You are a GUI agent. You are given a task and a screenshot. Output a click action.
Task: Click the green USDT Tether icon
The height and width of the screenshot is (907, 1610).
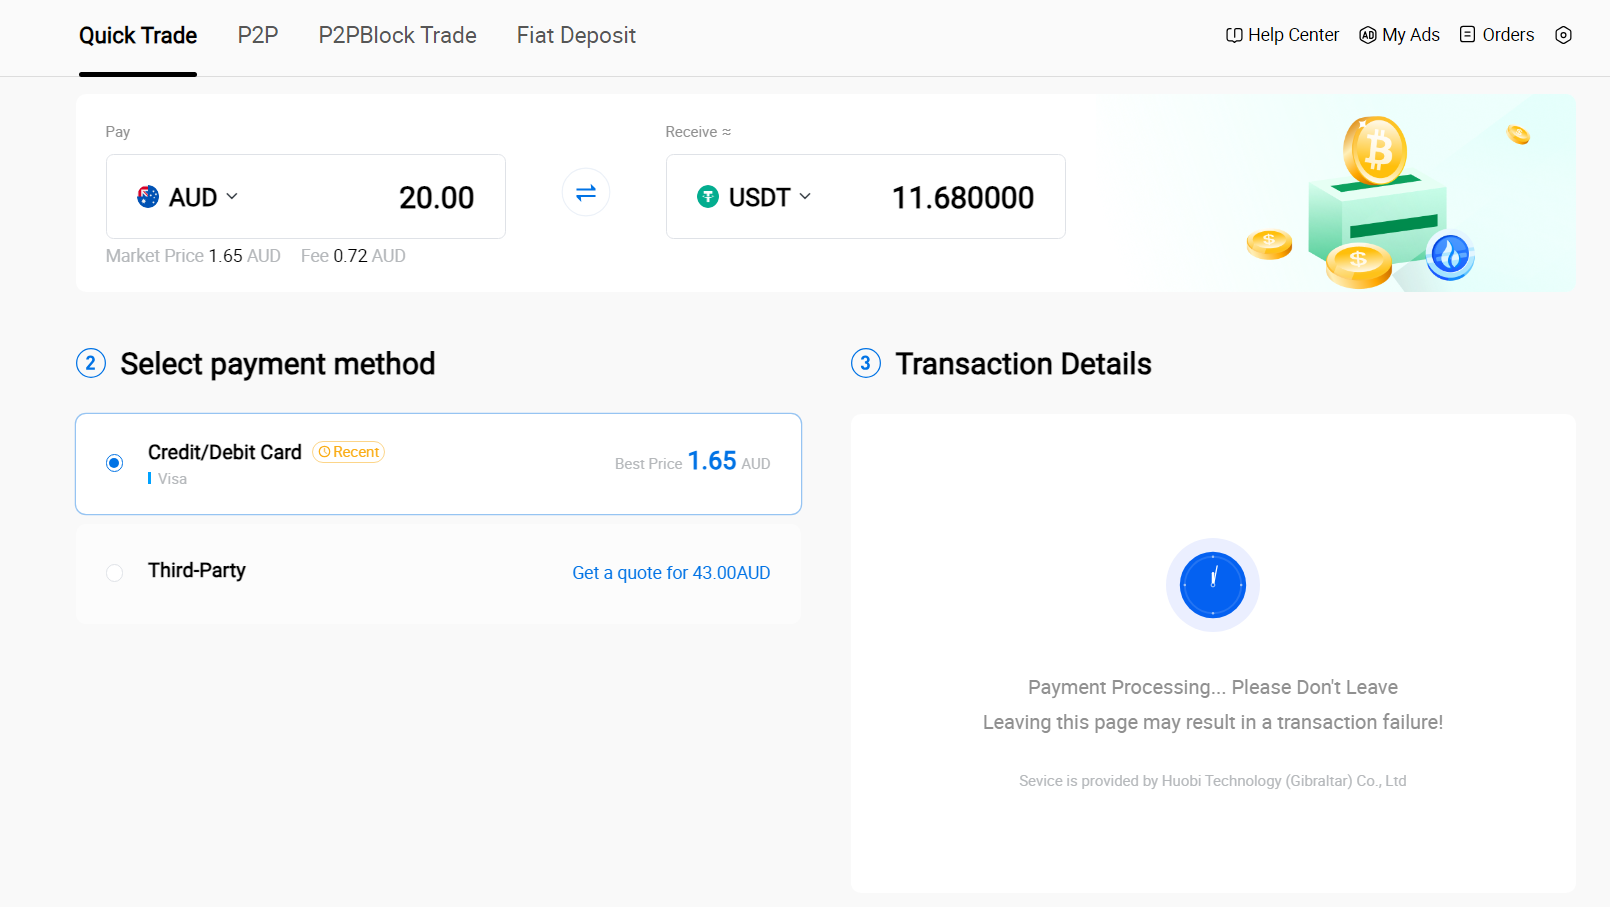coord(708,197)
